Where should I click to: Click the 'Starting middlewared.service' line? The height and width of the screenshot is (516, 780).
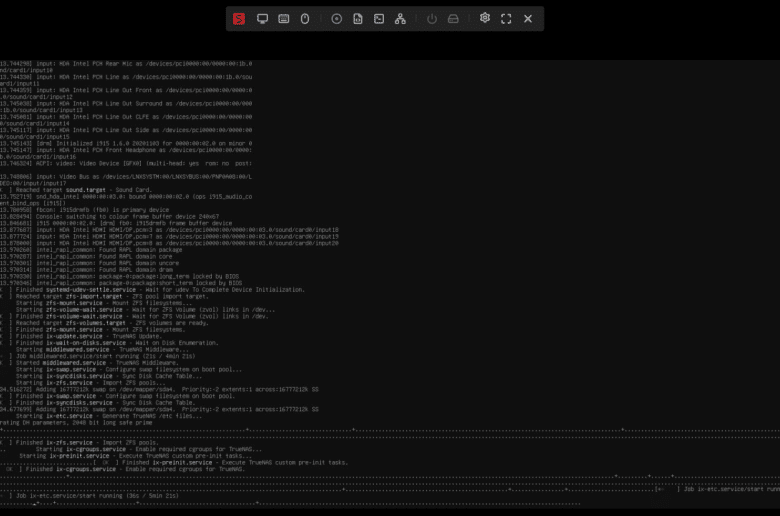102,350
